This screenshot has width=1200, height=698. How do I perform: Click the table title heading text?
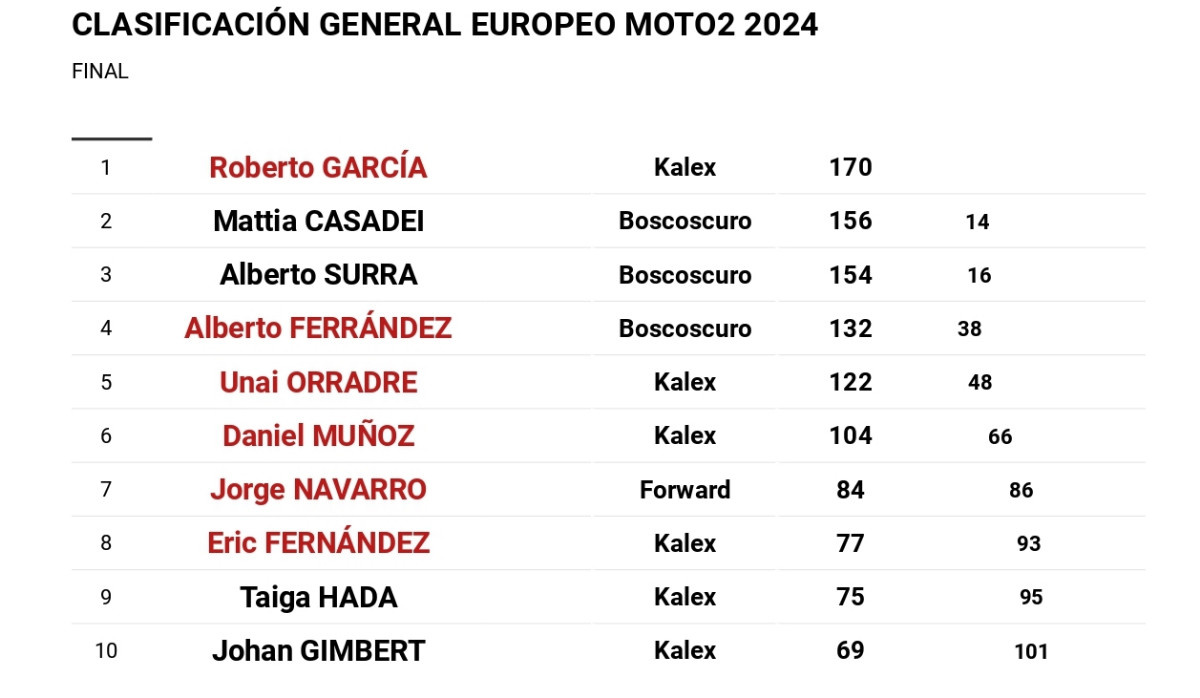(x=445, y=25)
